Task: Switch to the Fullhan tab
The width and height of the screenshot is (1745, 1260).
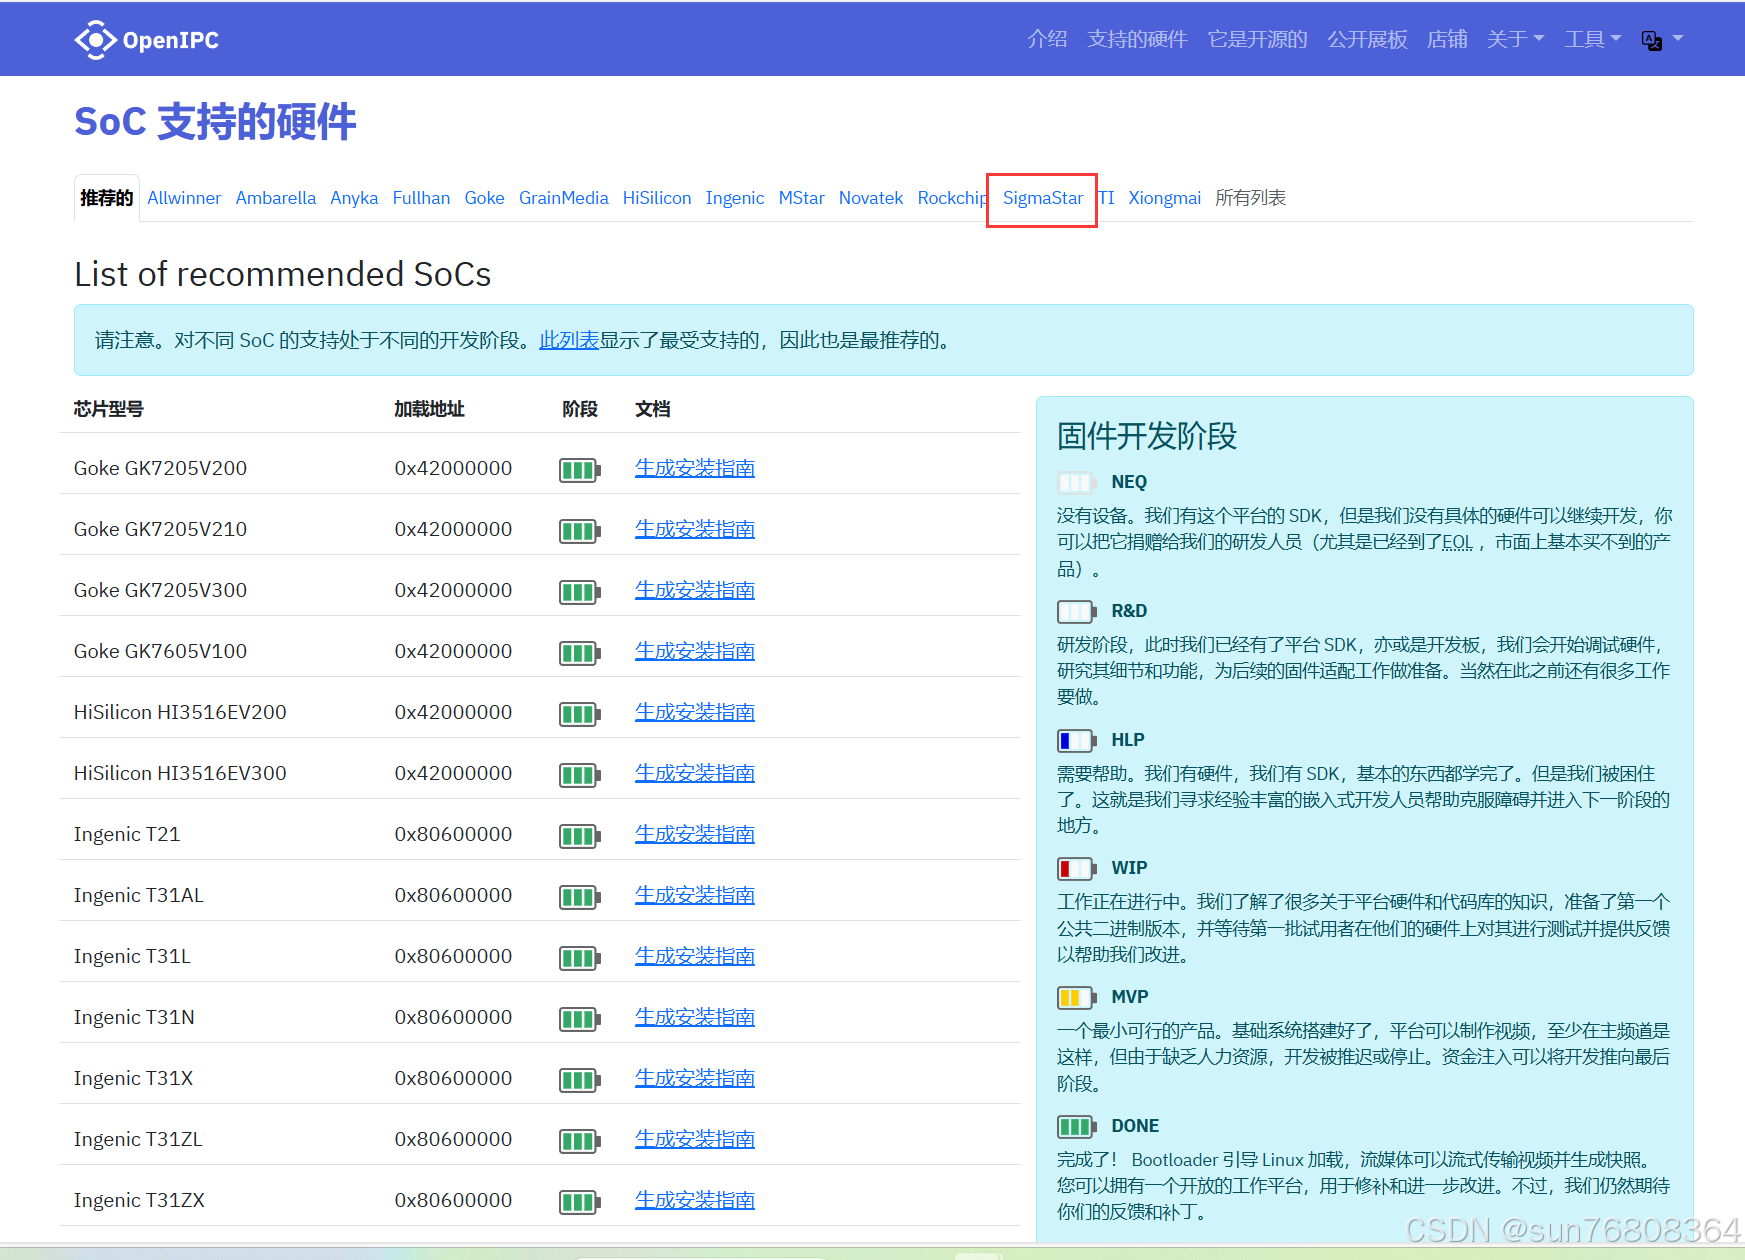Action: coord(421,198)
